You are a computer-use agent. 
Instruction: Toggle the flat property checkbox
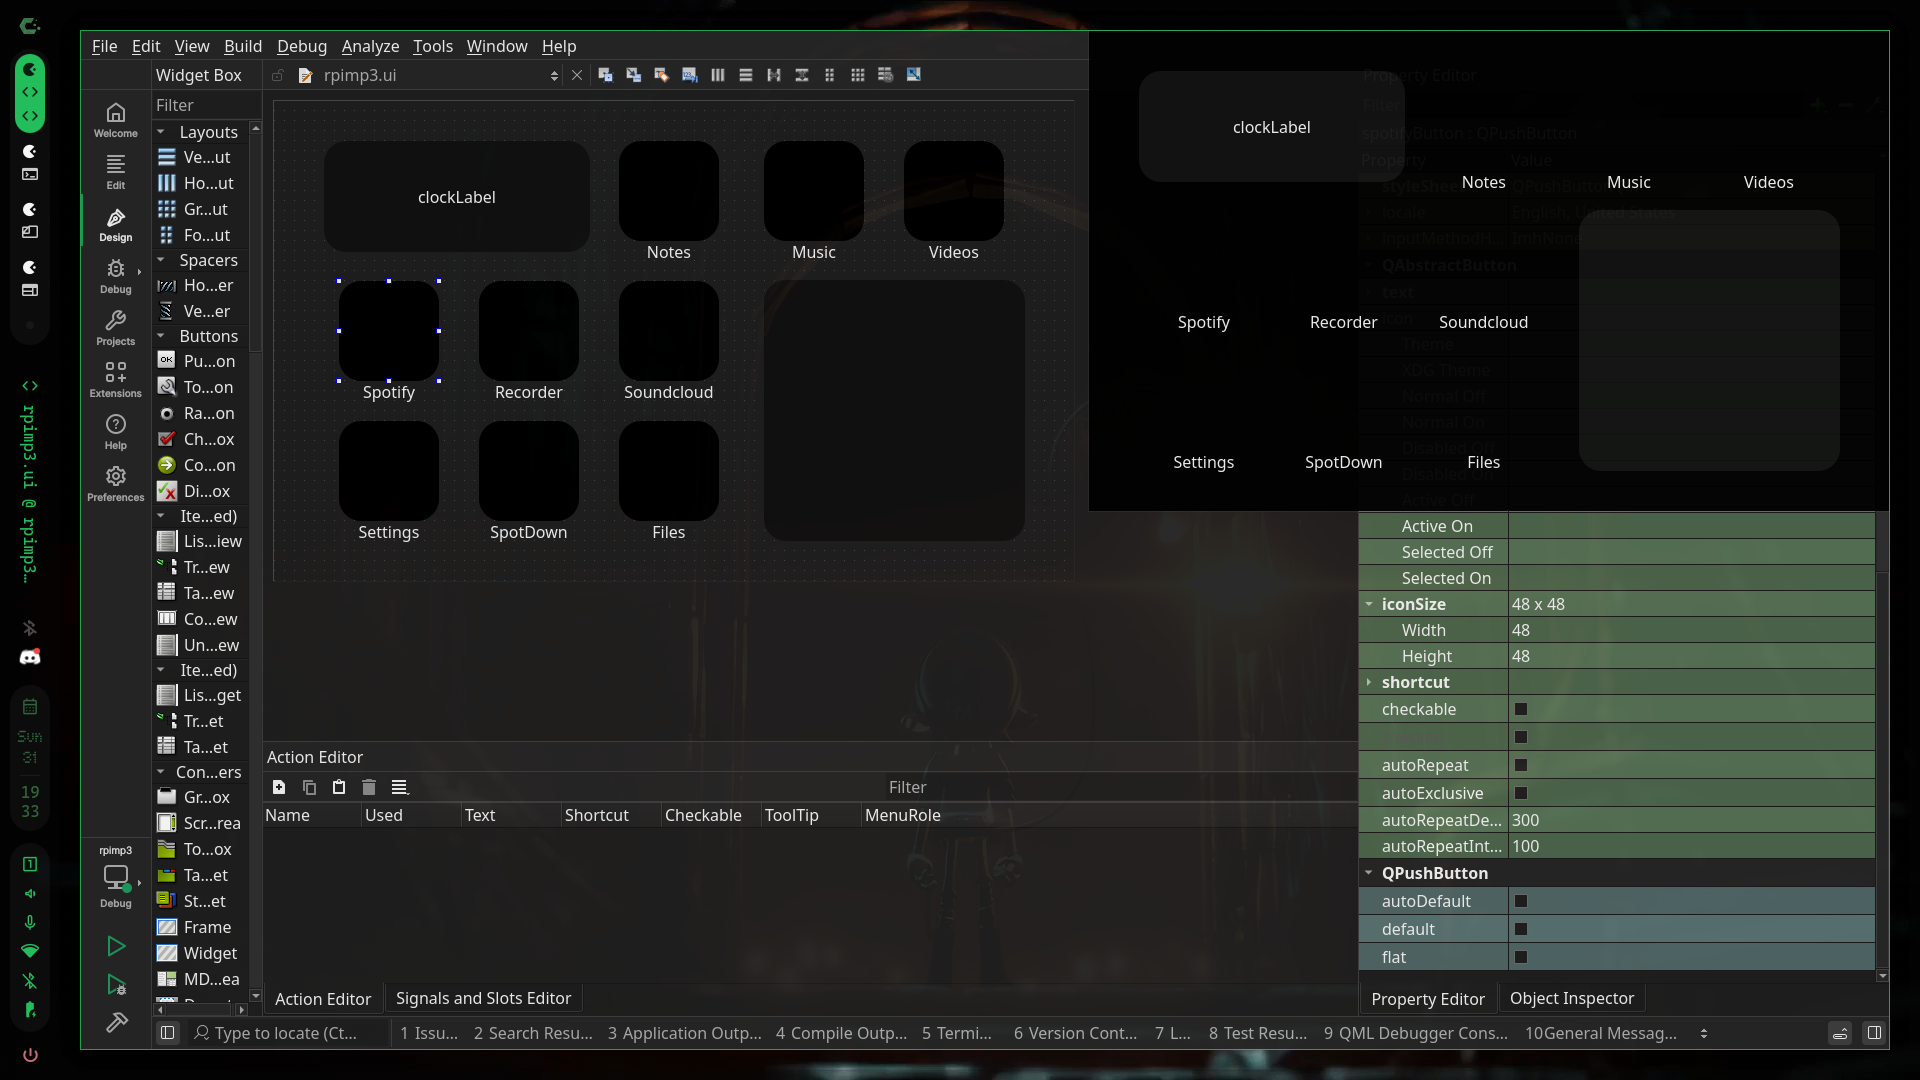(1521, 957)
